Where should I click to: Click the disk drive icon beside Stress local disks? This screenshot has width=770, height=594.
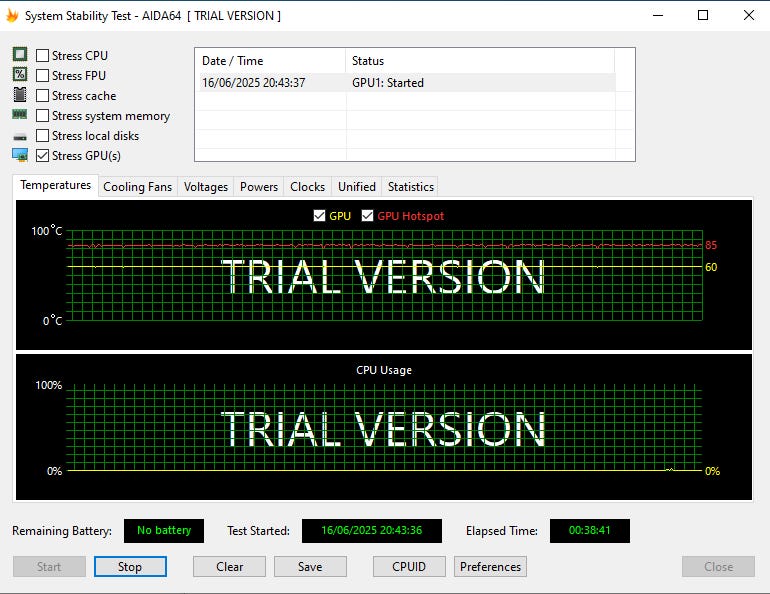click(20, 136)
